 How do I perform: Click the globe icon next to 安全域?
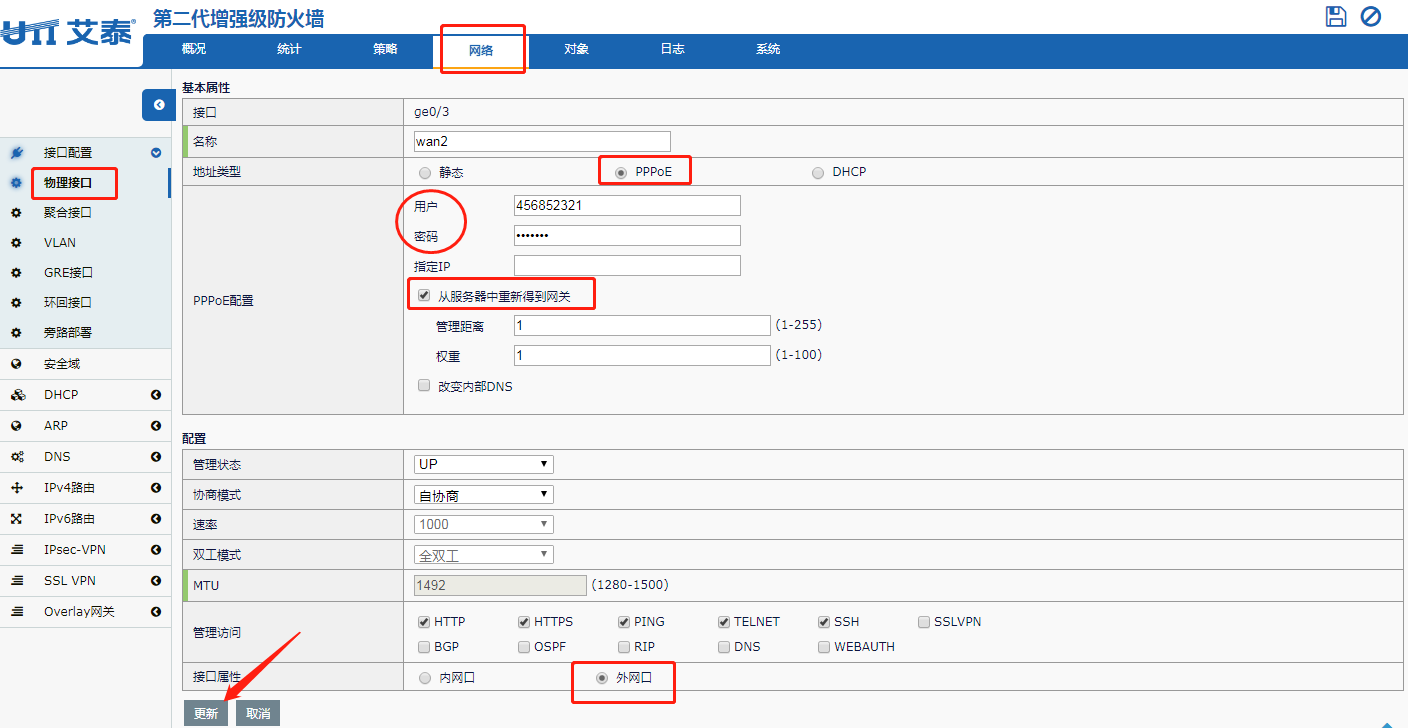(x=16, y=364)
